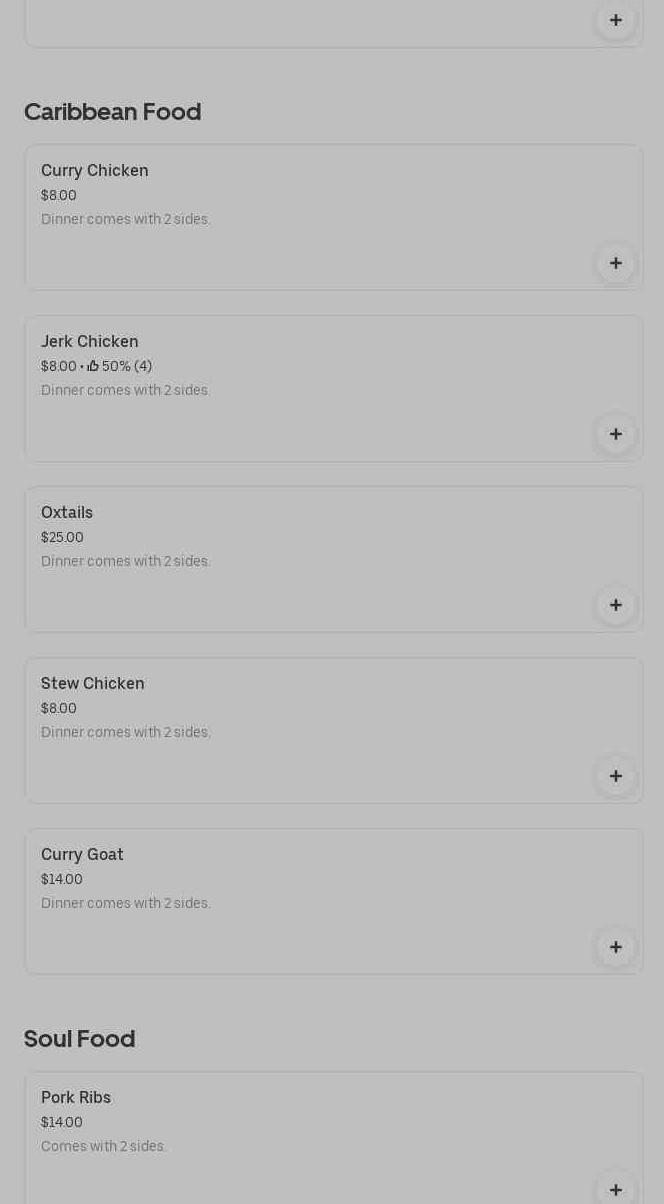Click Stew Chicken's 'Dinner comes with 2 sides' text
The image size is (664, 1204).
126,732
